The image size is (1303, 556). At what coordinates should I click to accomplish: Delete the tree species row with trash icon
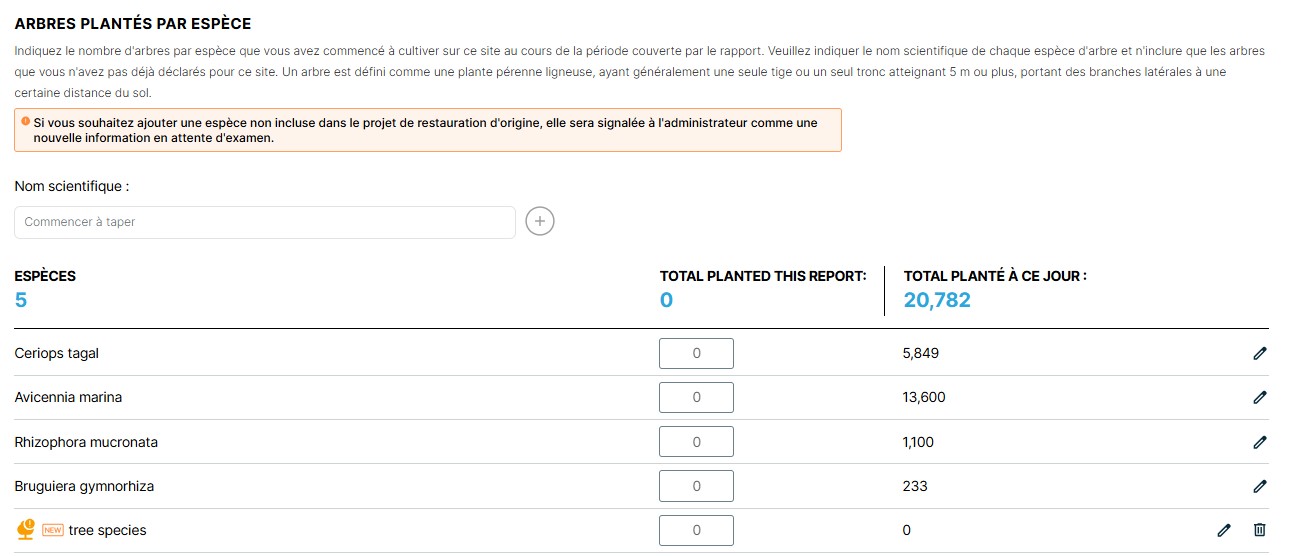tap(1260, 530)
